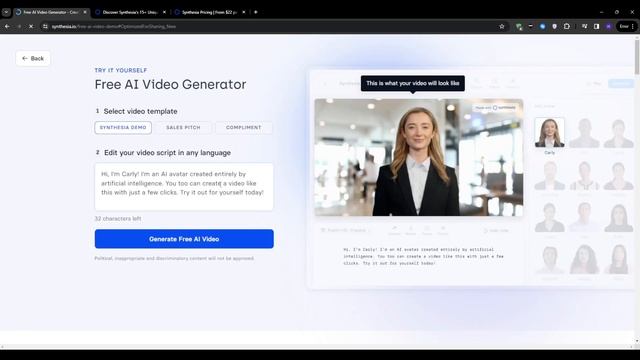The height and width of the screenshot is (360, 640).
Task: Close the Synthesia Pricing tab
Action: tap(244, 12)
